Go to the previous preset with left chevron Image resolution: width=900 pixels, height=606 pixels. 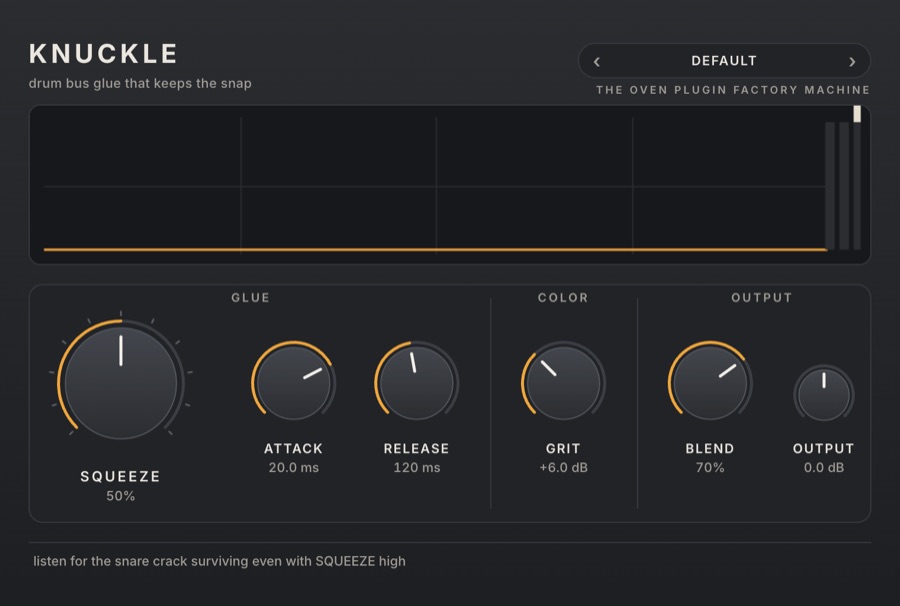(x=597, y=61)
